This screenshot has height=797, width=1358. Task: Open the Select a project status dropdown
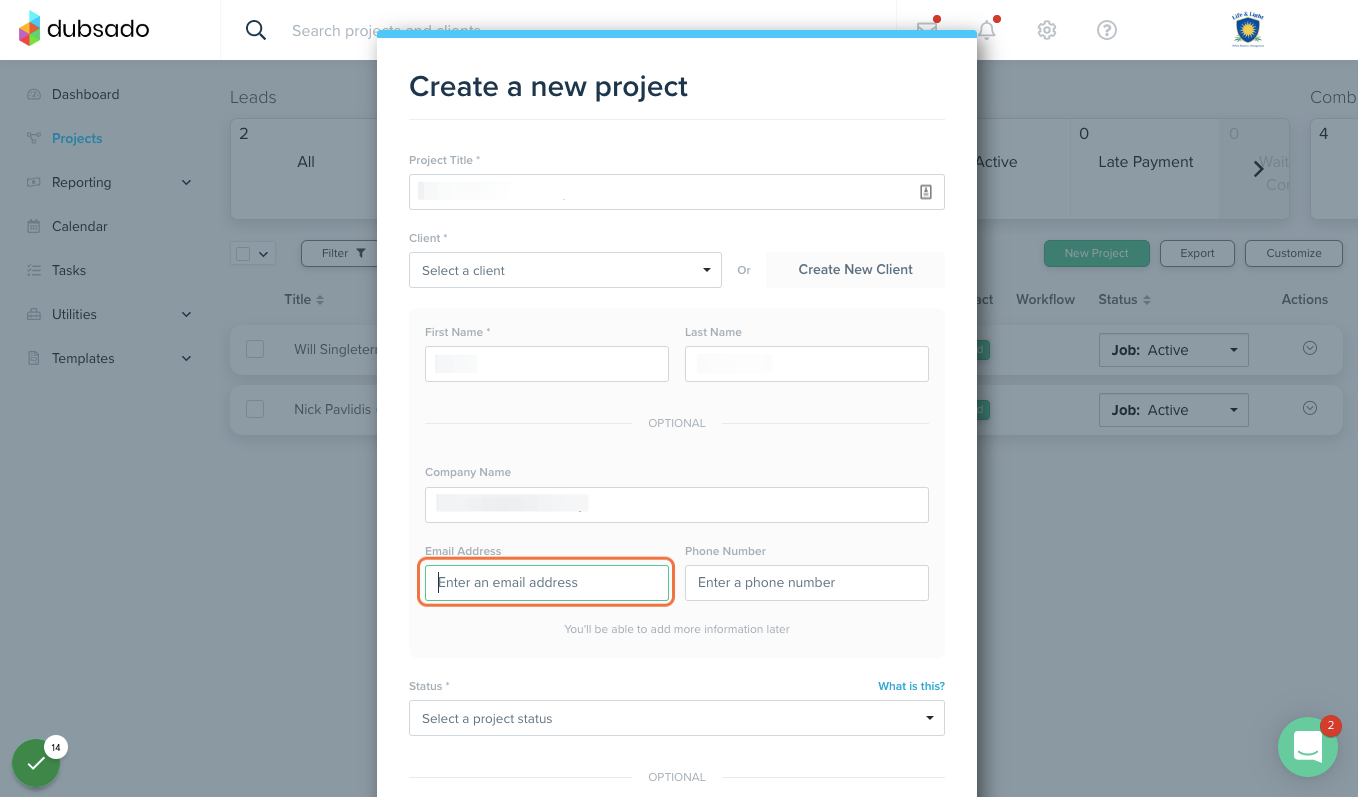[677, 718]
